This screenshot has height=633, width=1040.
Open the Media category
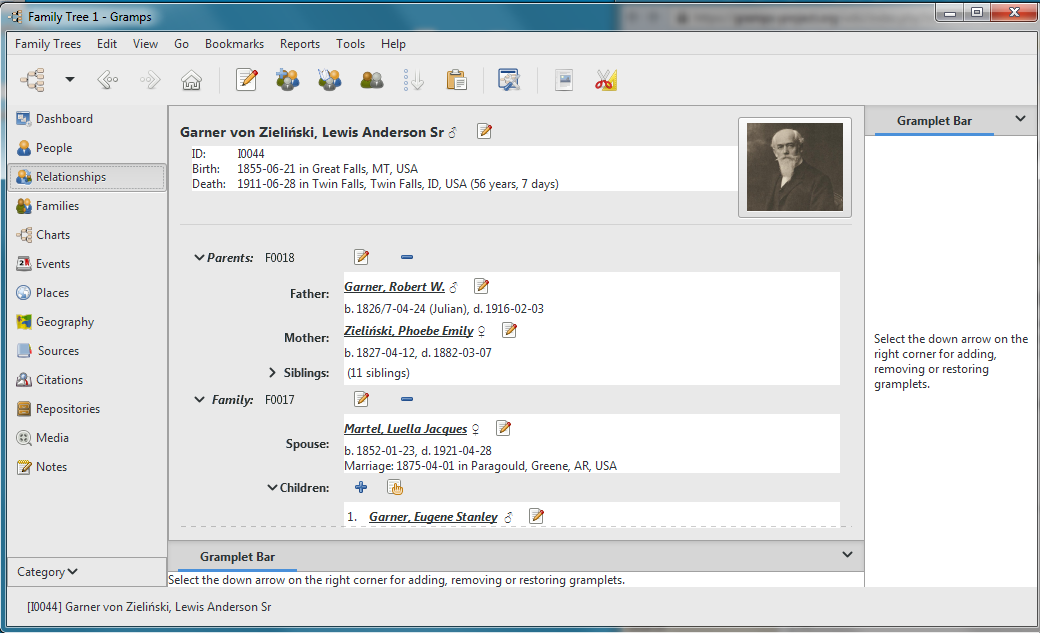(x=87, y=438)
